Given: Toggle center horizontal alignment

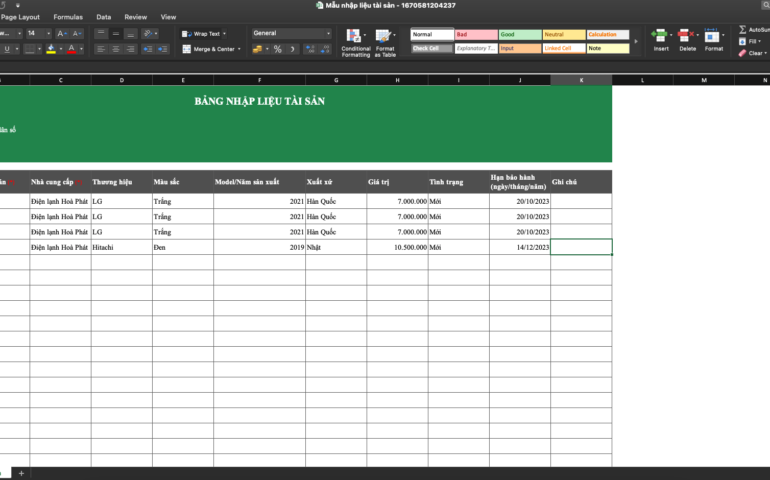Looking at the screenshot, I should click(x=115, y=49).
